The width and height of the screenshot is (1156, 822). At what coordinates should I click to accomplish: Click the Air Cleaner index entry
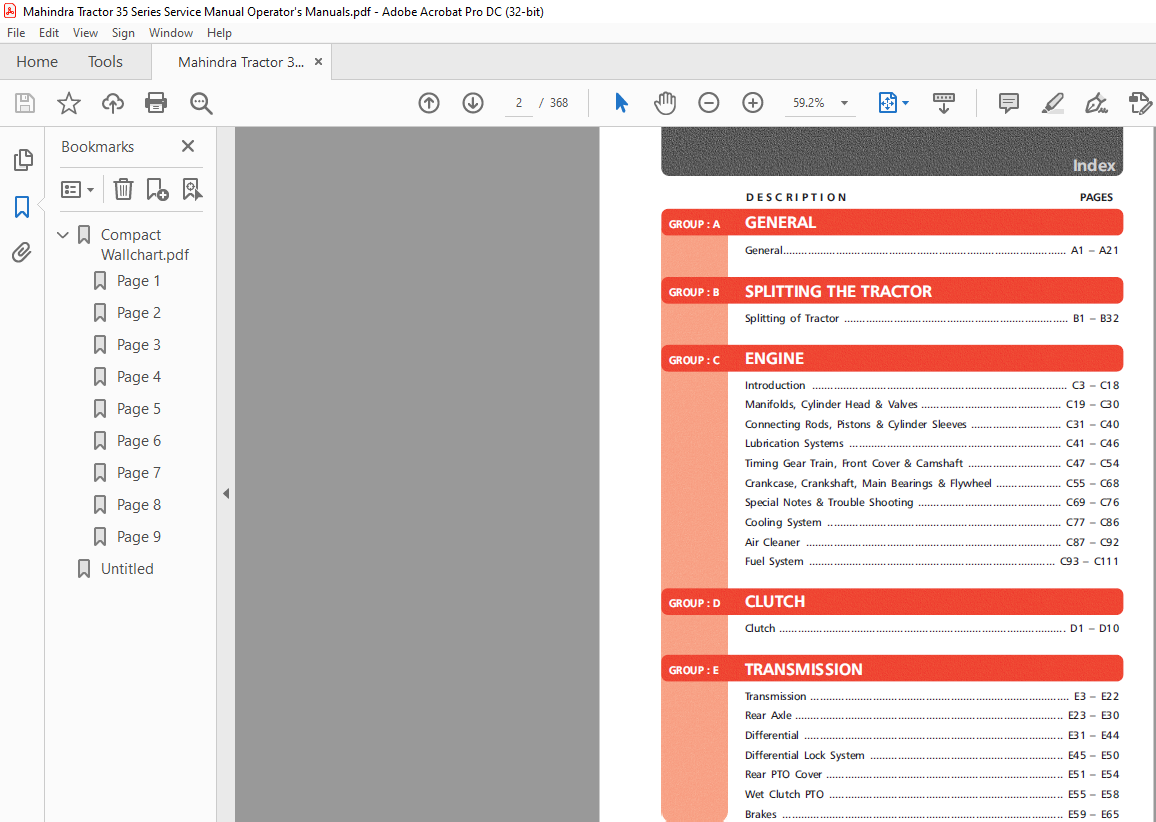(931, 543)
